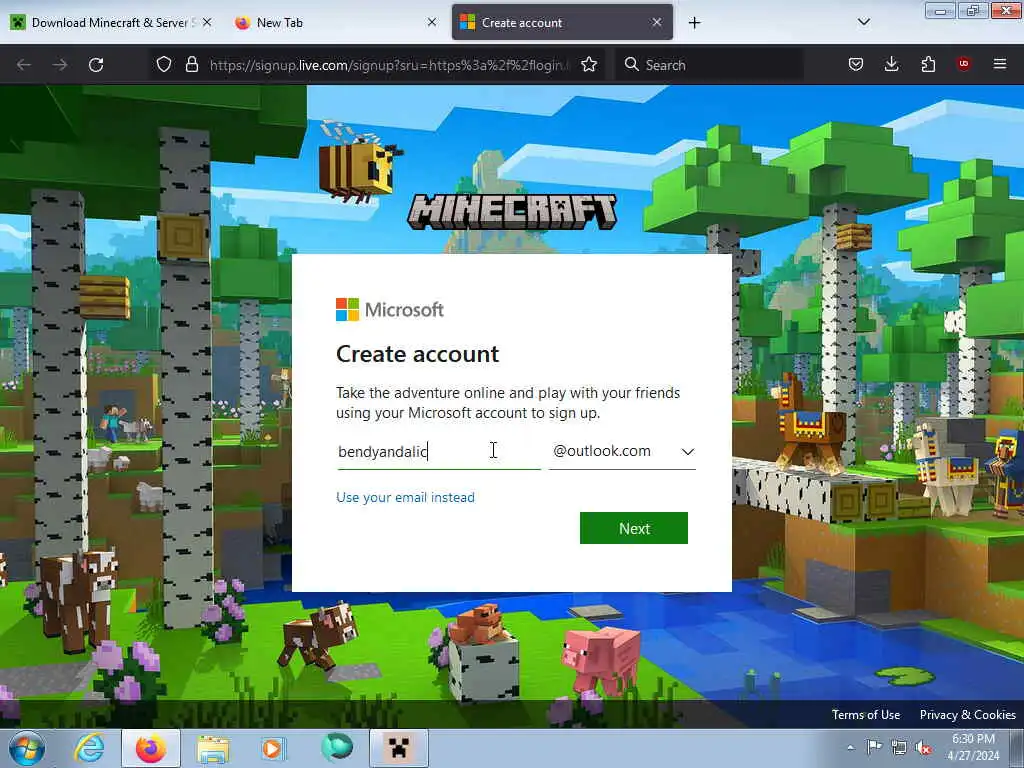Switch to Download Minecraft & Server tab
1024x768 pixels.
coord(111,23)
